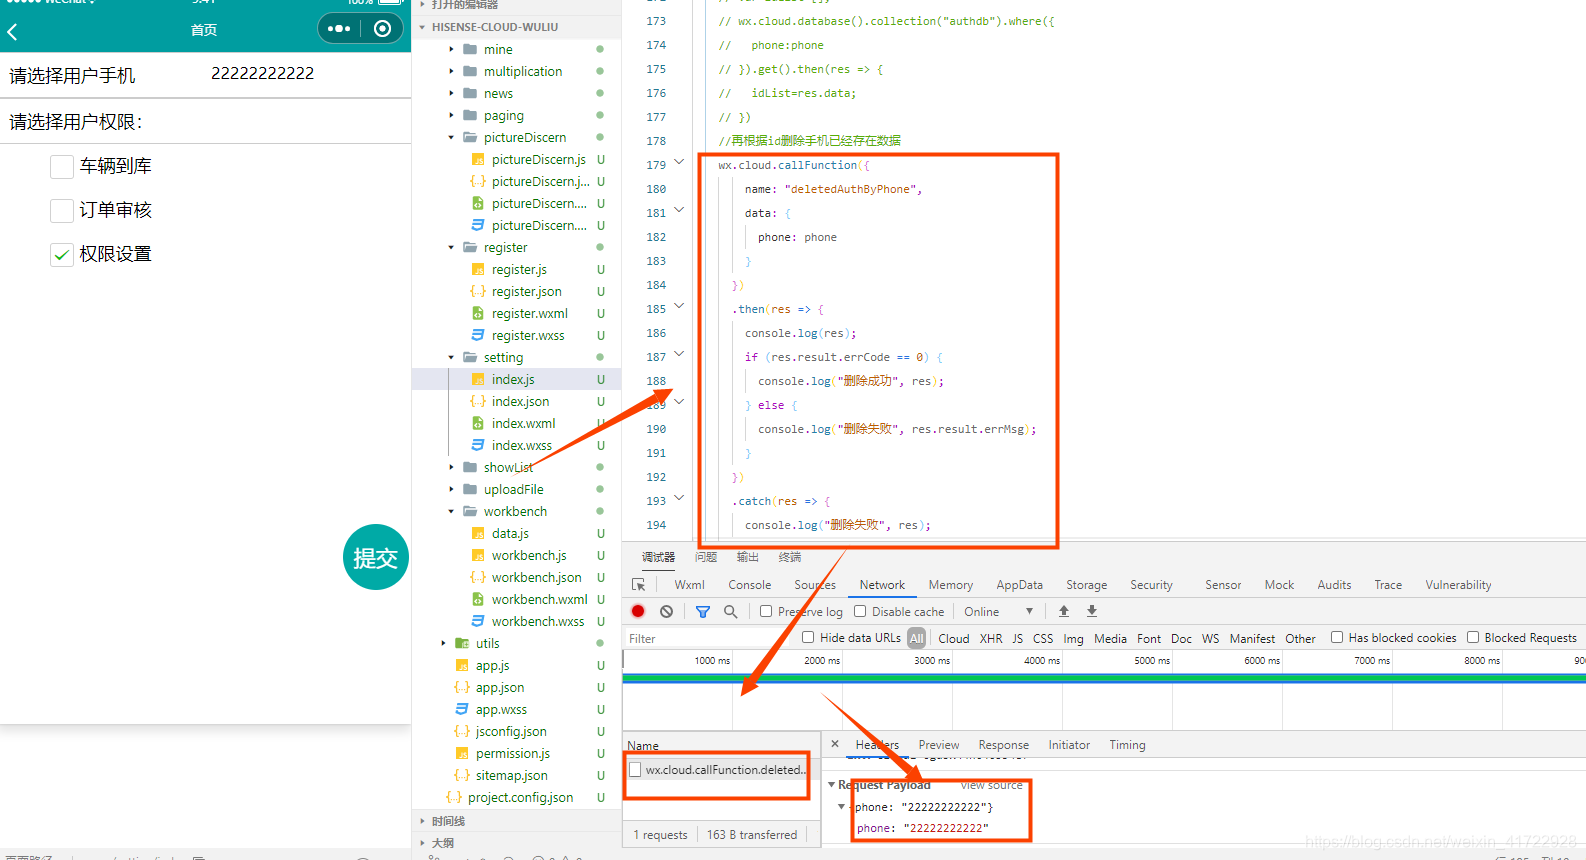1586x860 pixels.
Task: Collapse the setting folder
Action: click(451, 357)
